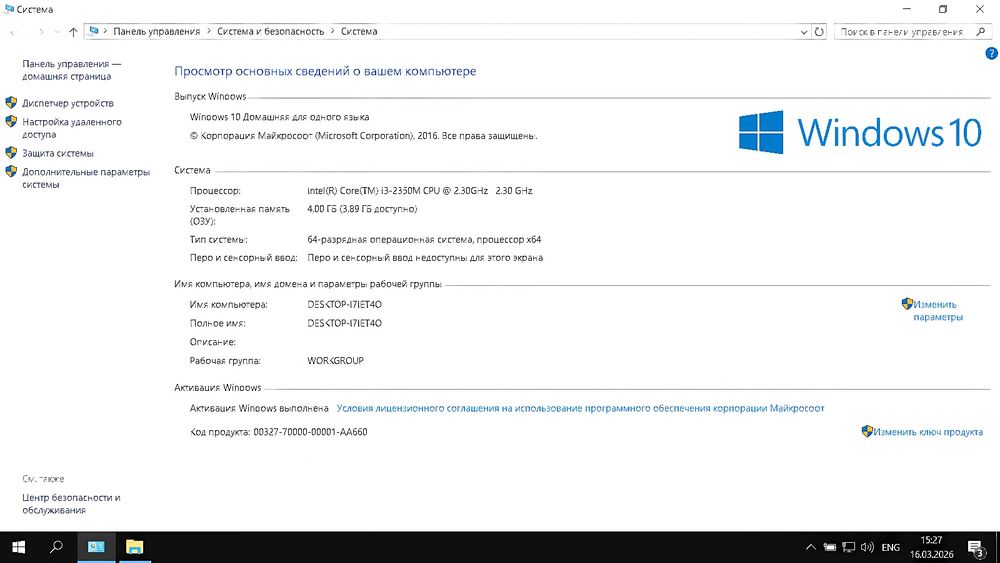Select WORKGROUP value text
This screenshot has height=563, width=1000.
[x=335, y=361]
